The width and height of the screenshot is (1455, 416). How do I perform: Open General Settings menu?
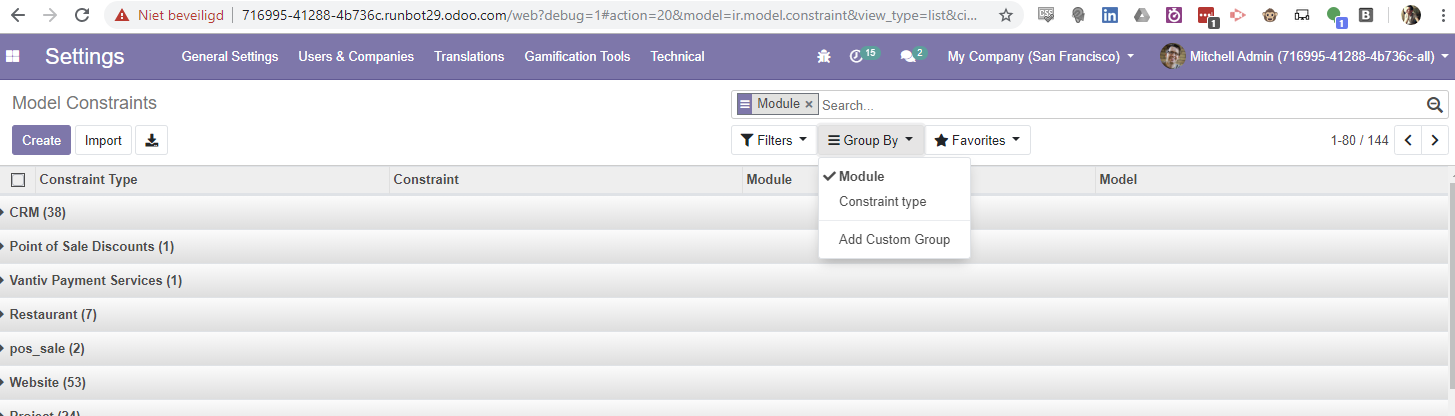[x=230, y=57]
